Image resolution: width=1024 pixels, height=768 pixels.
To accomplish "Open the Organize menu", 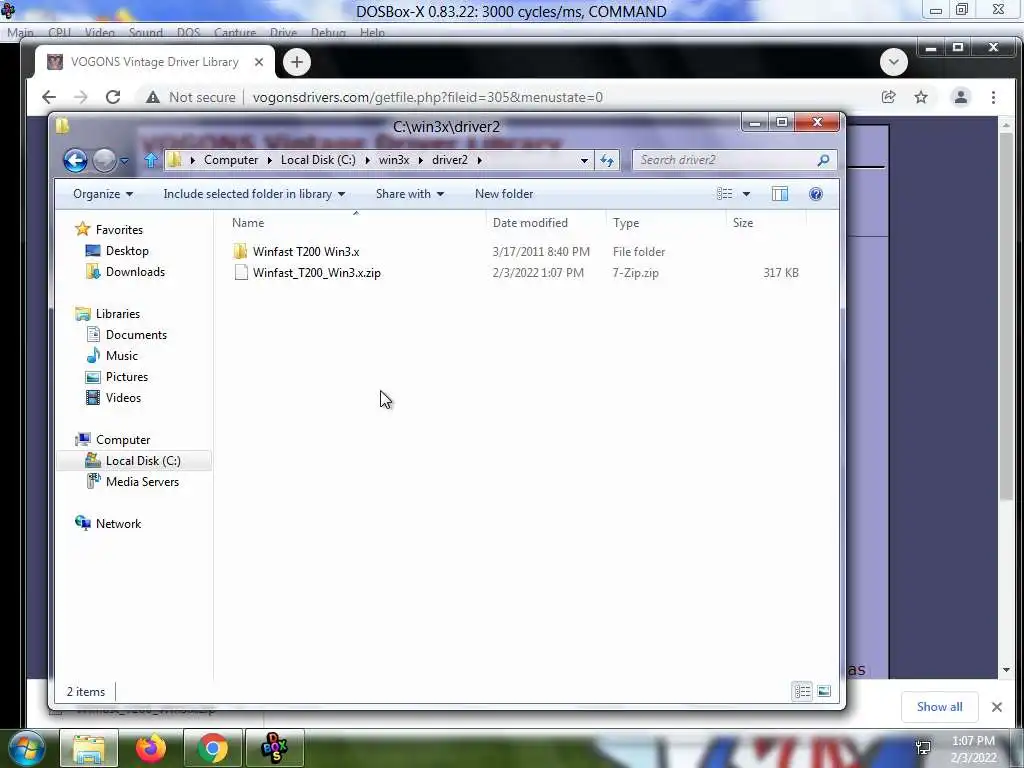I will [103, 194].
